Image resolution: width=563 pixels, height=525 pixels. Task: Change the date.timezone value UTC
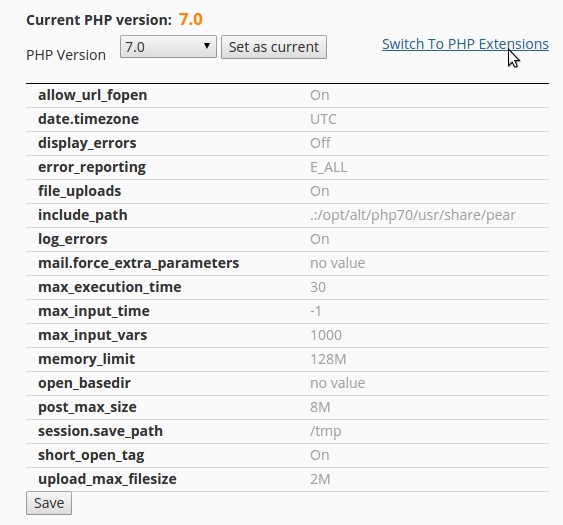[323, 119]
